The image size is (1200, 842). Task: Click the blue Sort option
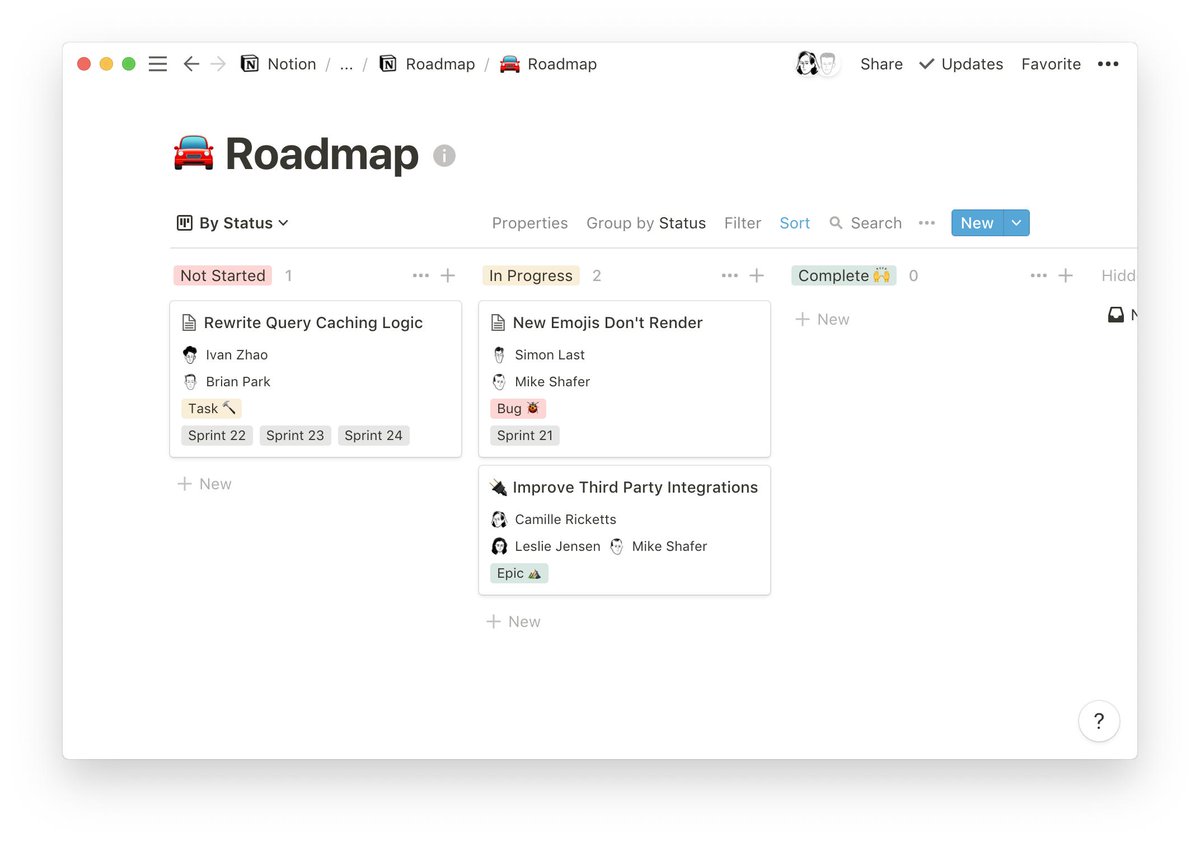(x=794, y=222)
